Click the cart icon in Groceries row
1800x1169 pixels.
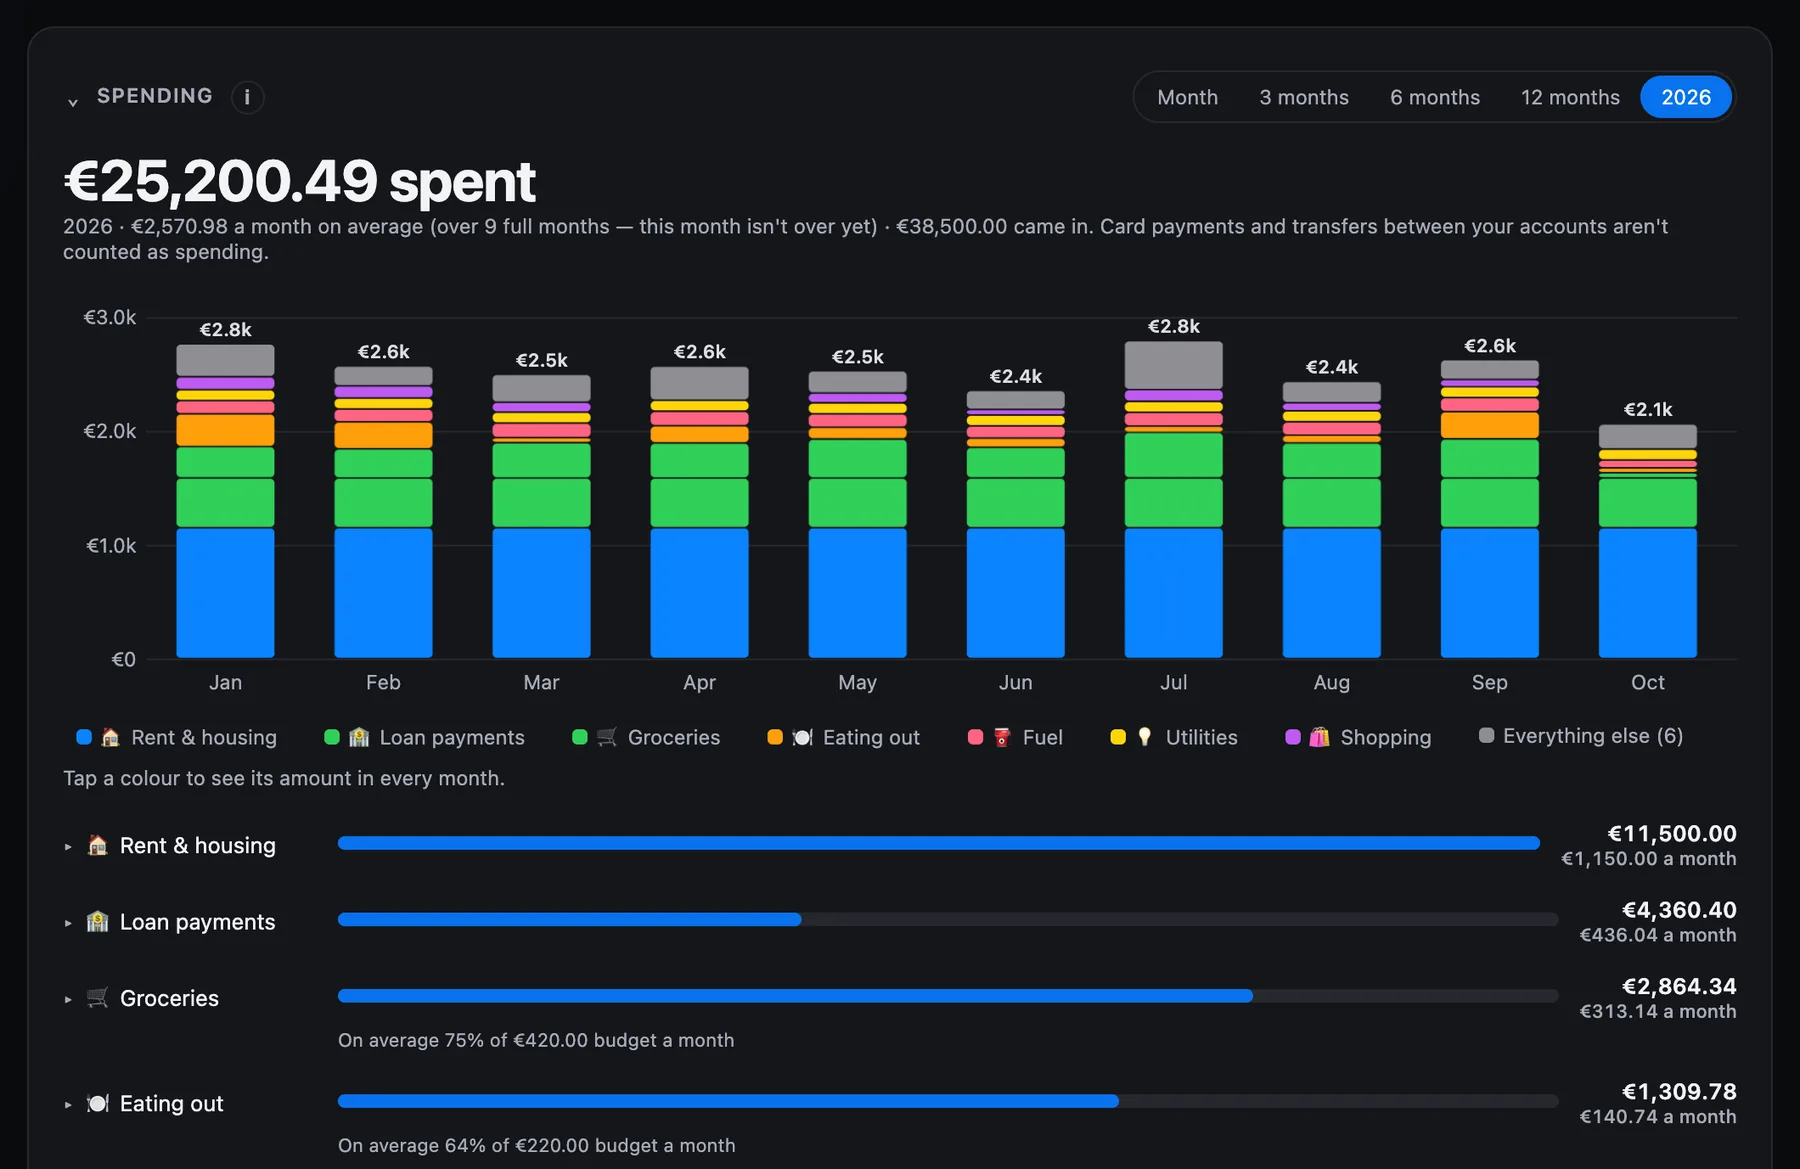(97, 997)
